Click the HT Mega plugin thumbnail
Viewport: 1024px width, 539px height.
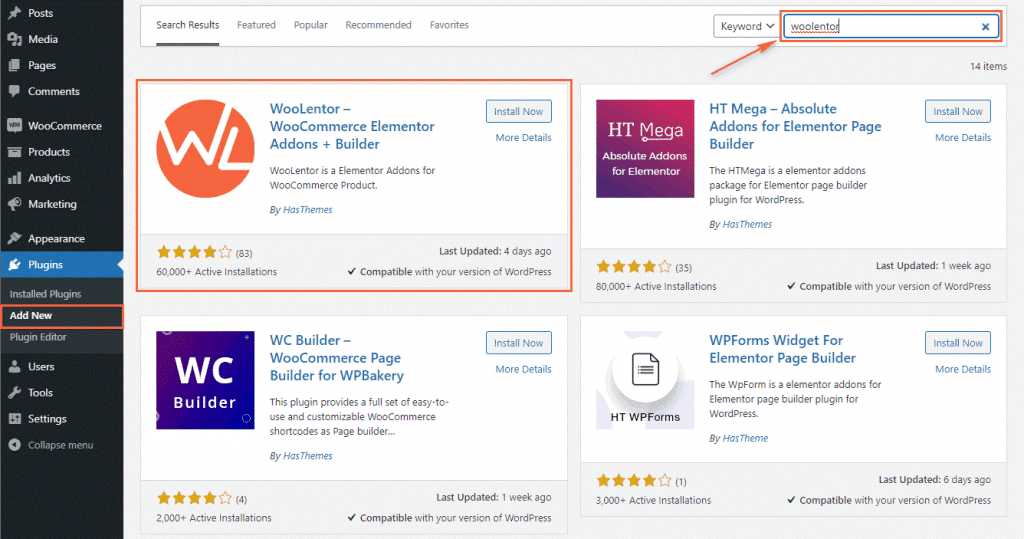pos(645,149)
